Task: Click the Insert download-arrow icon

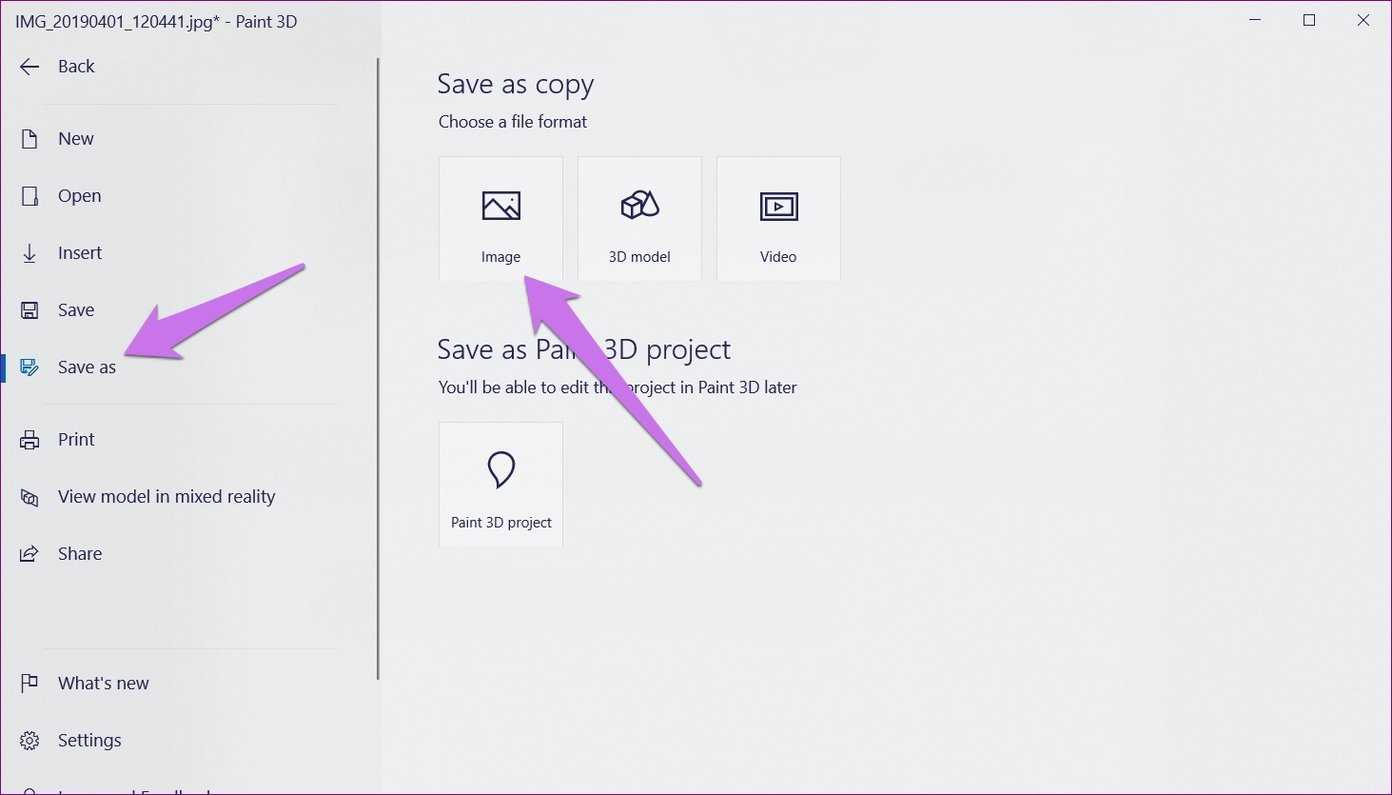Action: pos(30,253)
